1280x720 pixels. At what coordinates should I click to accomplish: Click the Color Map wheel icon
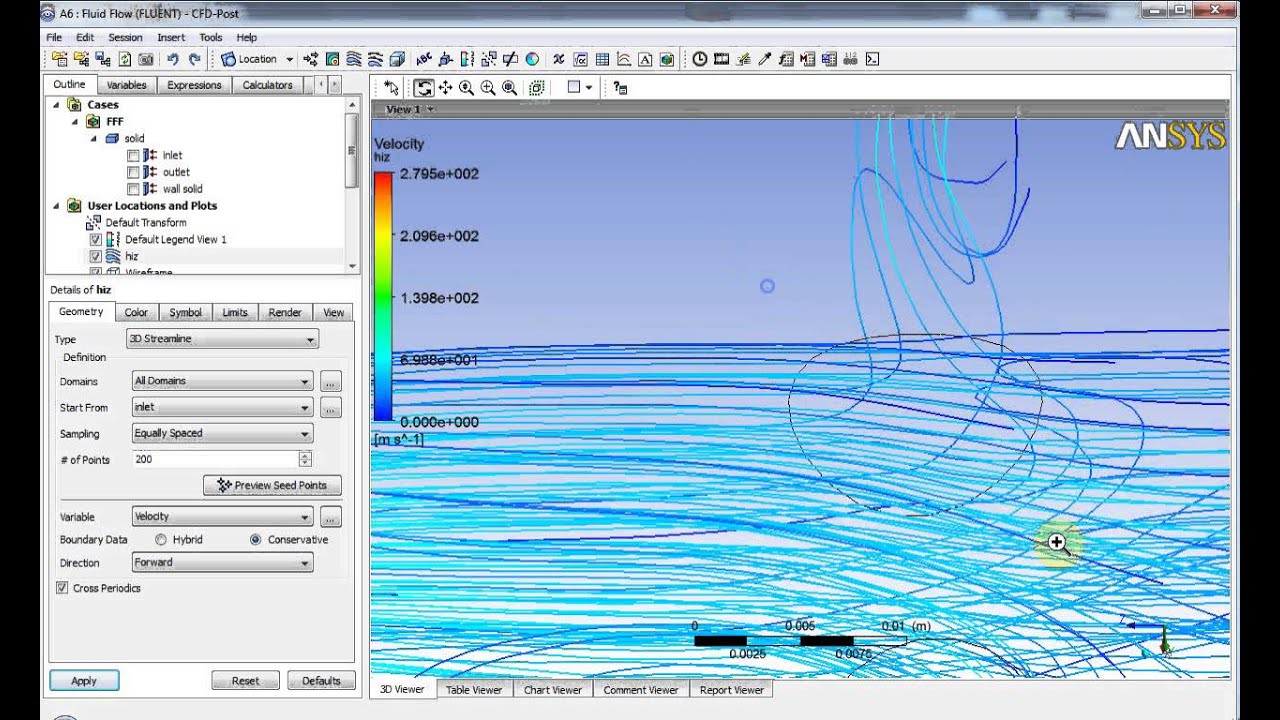[x=532, y=59]
